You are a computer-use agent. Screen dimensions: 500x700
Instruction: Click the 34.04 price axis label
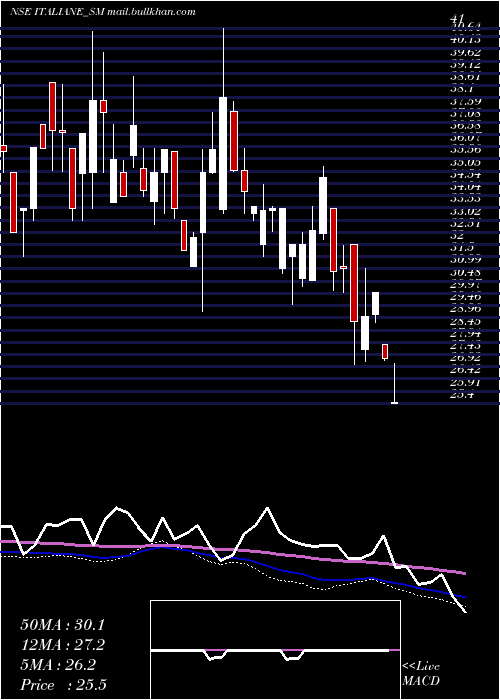[466, 188]
